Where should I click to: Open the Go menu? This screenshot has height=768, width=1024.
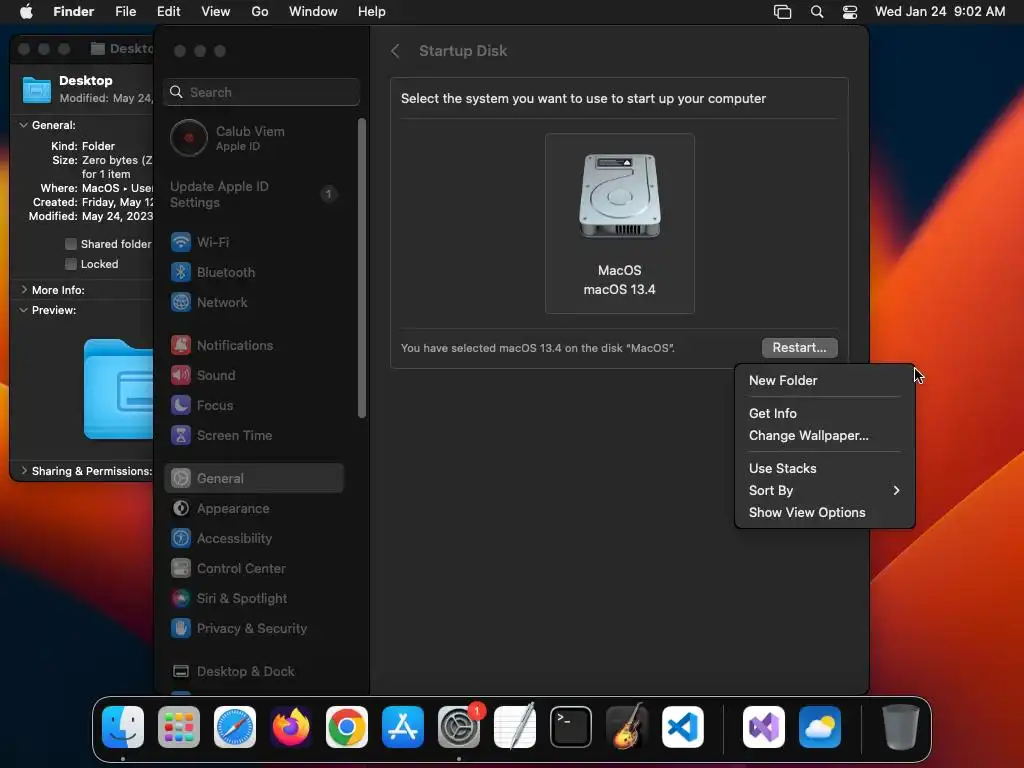260,12
